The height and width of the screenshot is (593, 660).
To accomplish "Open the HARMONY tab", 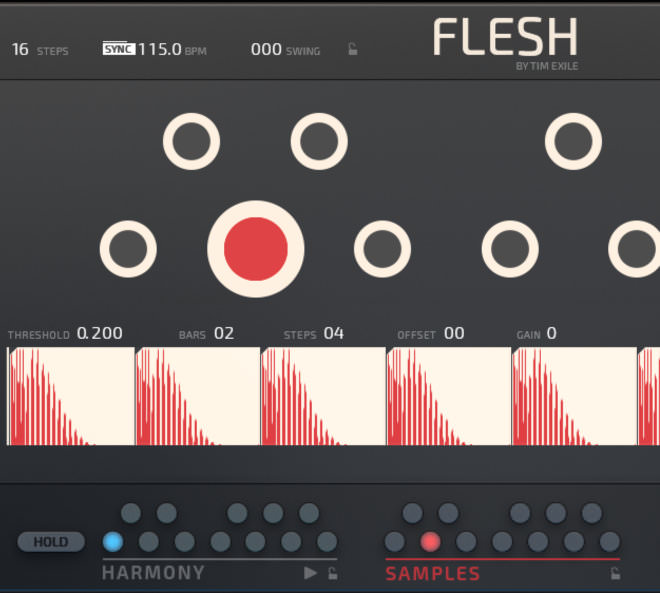I will tap(153, 573).
